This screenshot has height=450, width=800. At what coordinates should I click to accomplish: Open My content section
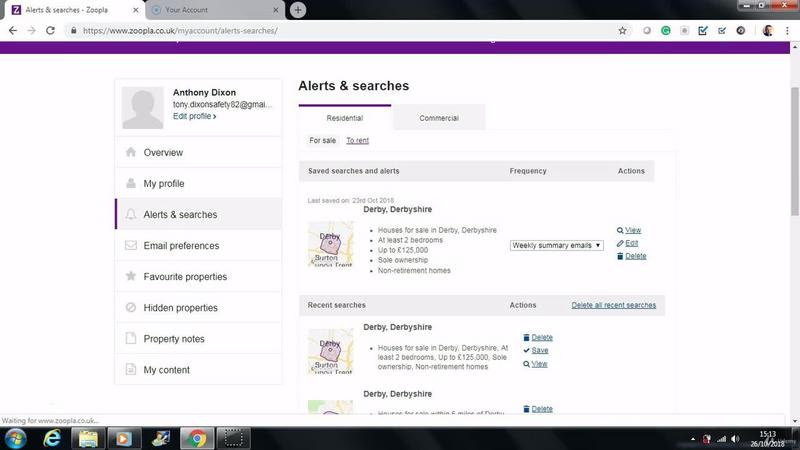click(198, 370)
